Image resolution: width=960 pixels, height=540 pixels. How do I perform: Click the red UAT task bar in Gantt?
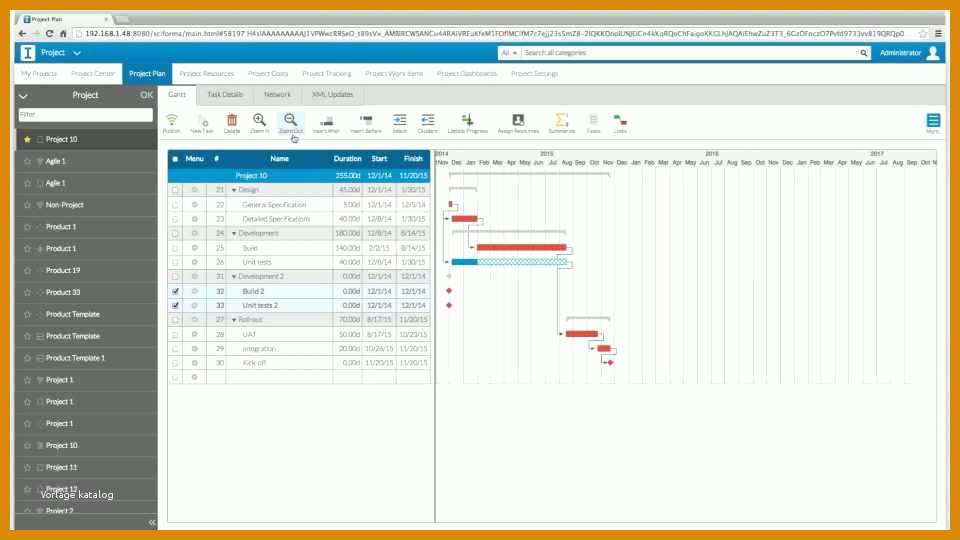coord(582,334)
